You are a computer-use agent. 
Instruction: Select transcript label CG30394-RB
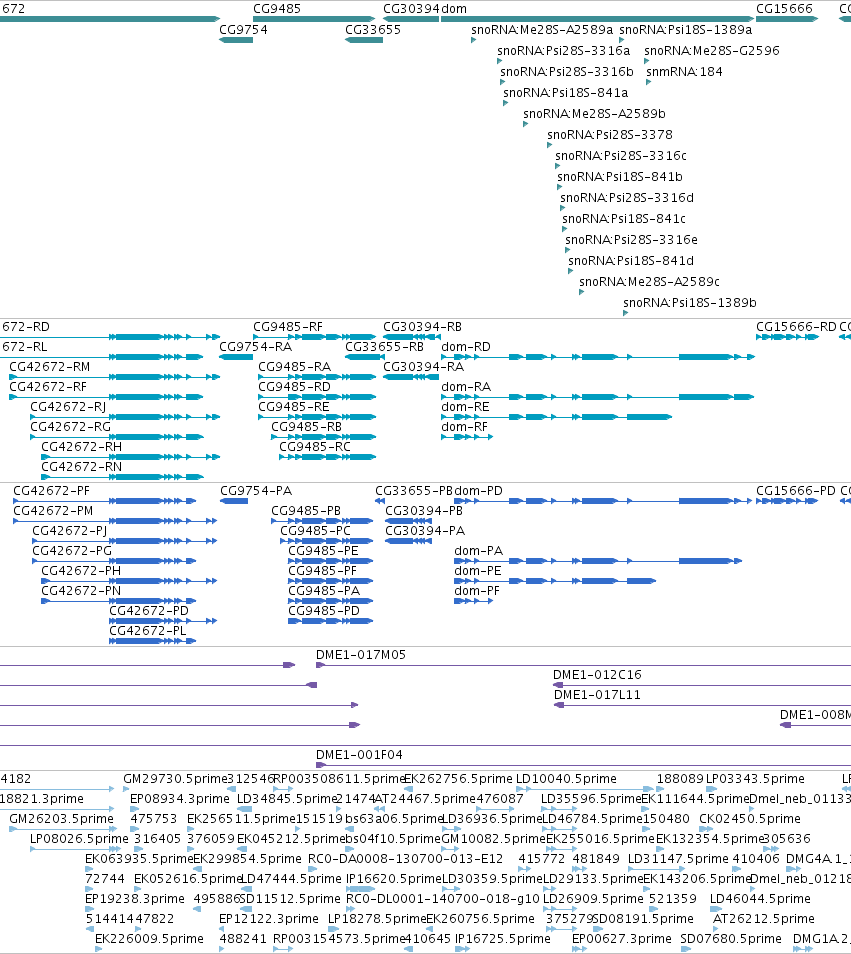click(x=422, y=327)
